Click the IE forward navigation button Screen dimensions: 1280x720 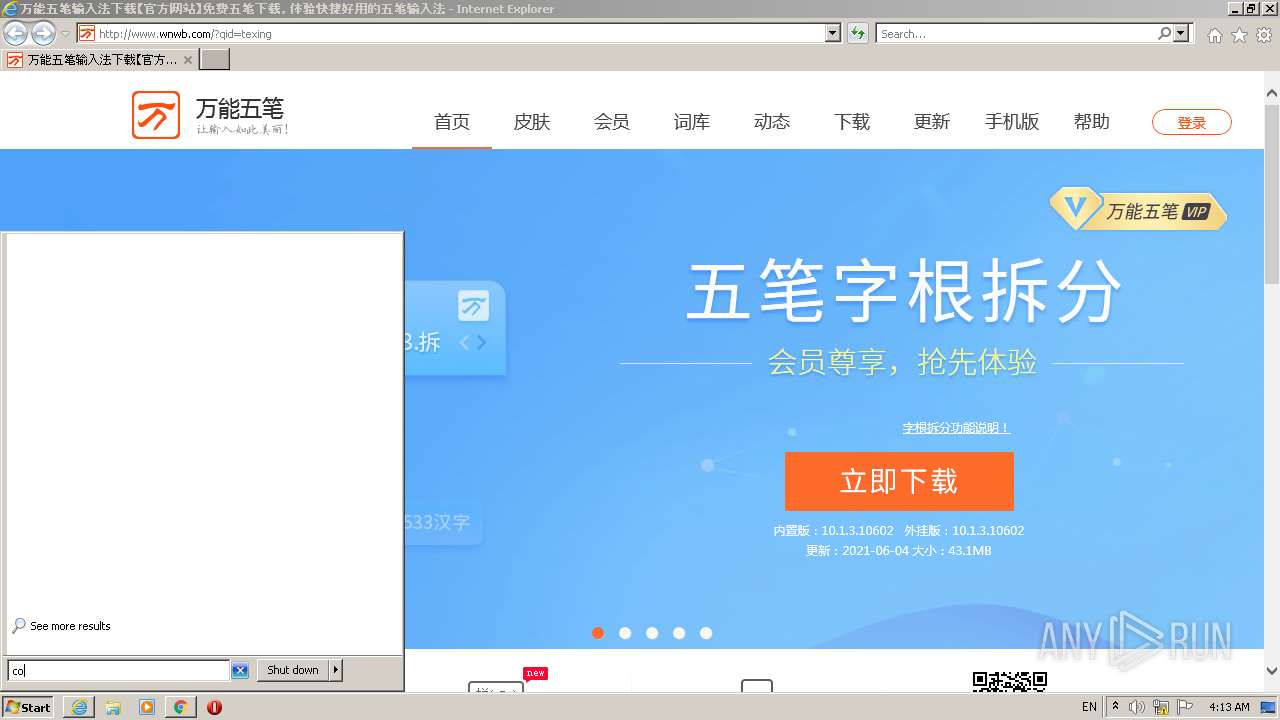click(x=43, y=33)
